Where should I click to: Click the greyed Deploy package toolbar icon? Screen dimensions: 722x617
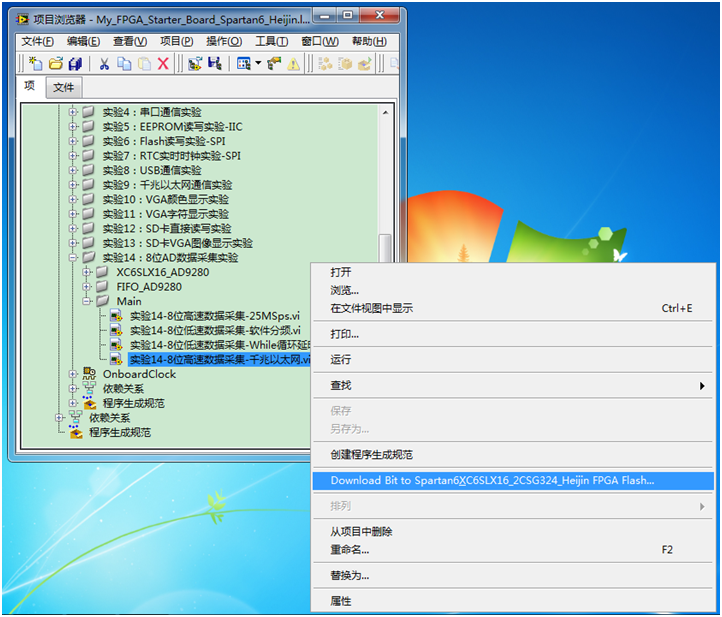pyautogui.click(x=345, y=64)
